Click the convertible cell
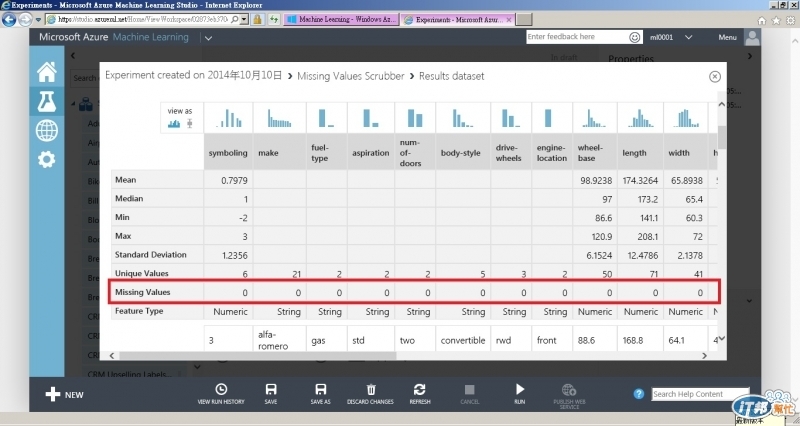This screenshot has height=426, width=800. pos(463,340)
